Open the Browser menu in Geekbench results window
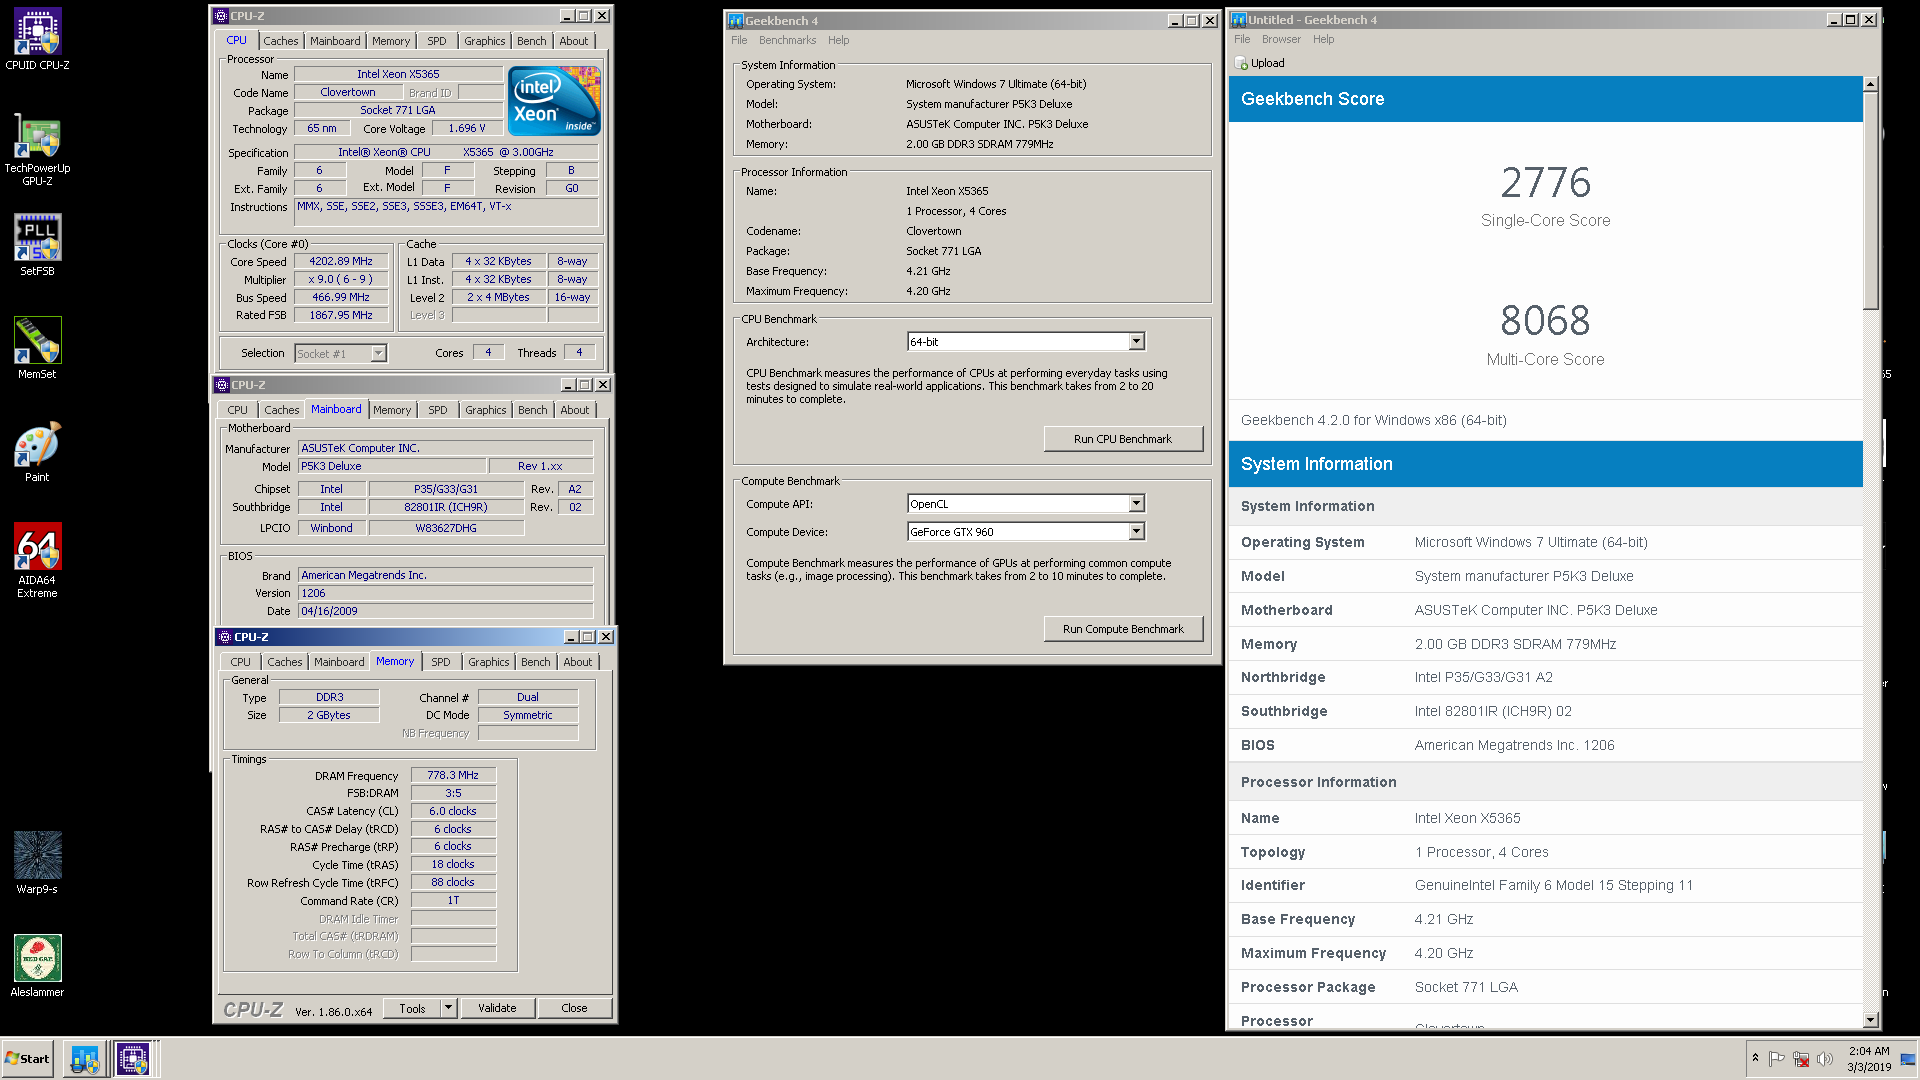Image resolution: width=1920 pixels, height=1080 pixels. pyautogui.click(x=1281, y=39)
